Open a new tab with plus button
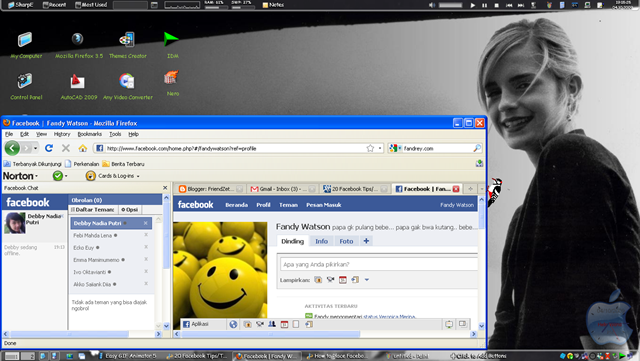The width and height of the screenshot is (640, 361). click(470, 189)
